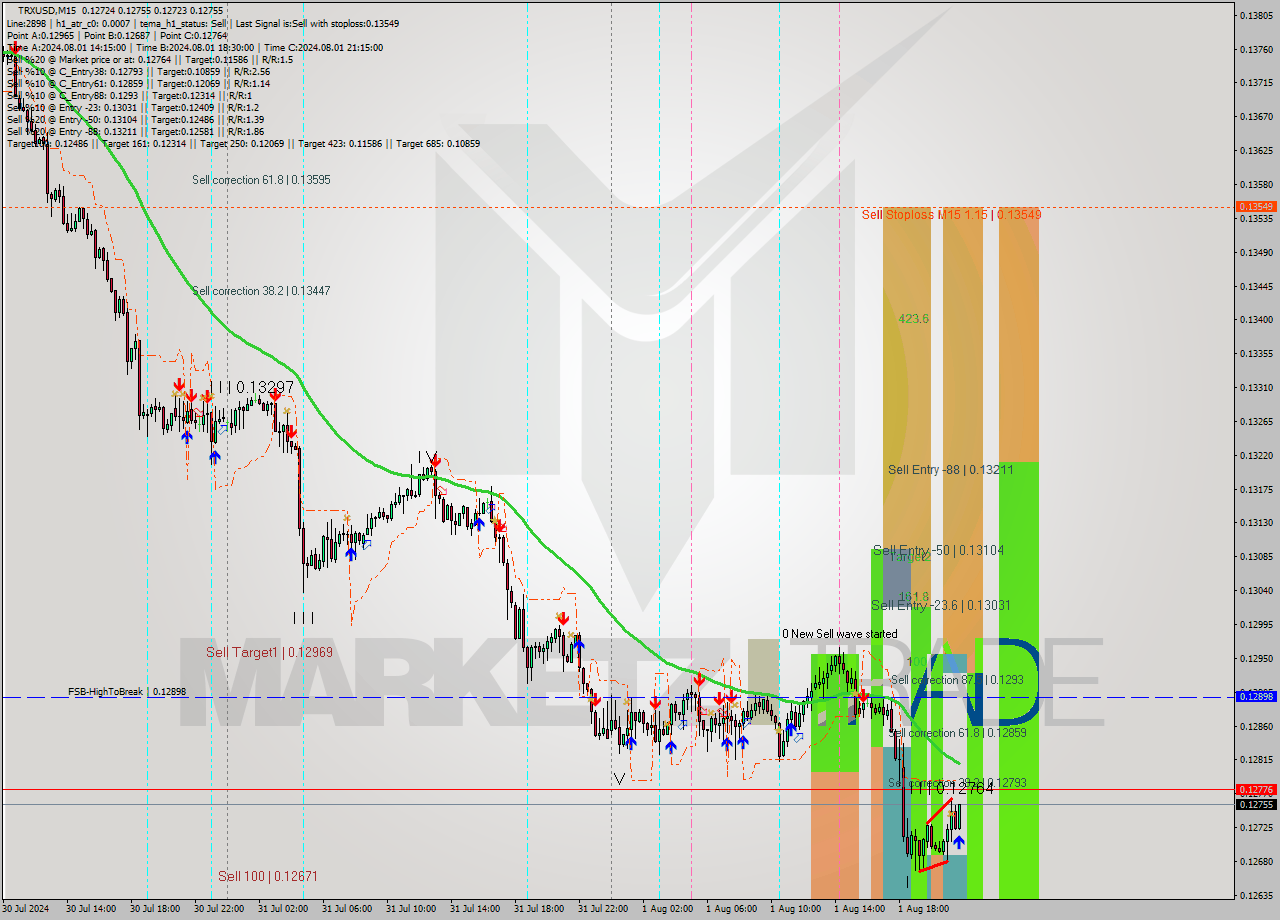The image size is (1280, 920).
Task: Click the 0.13805 price axis label
Action: (x=1255, y=15)
